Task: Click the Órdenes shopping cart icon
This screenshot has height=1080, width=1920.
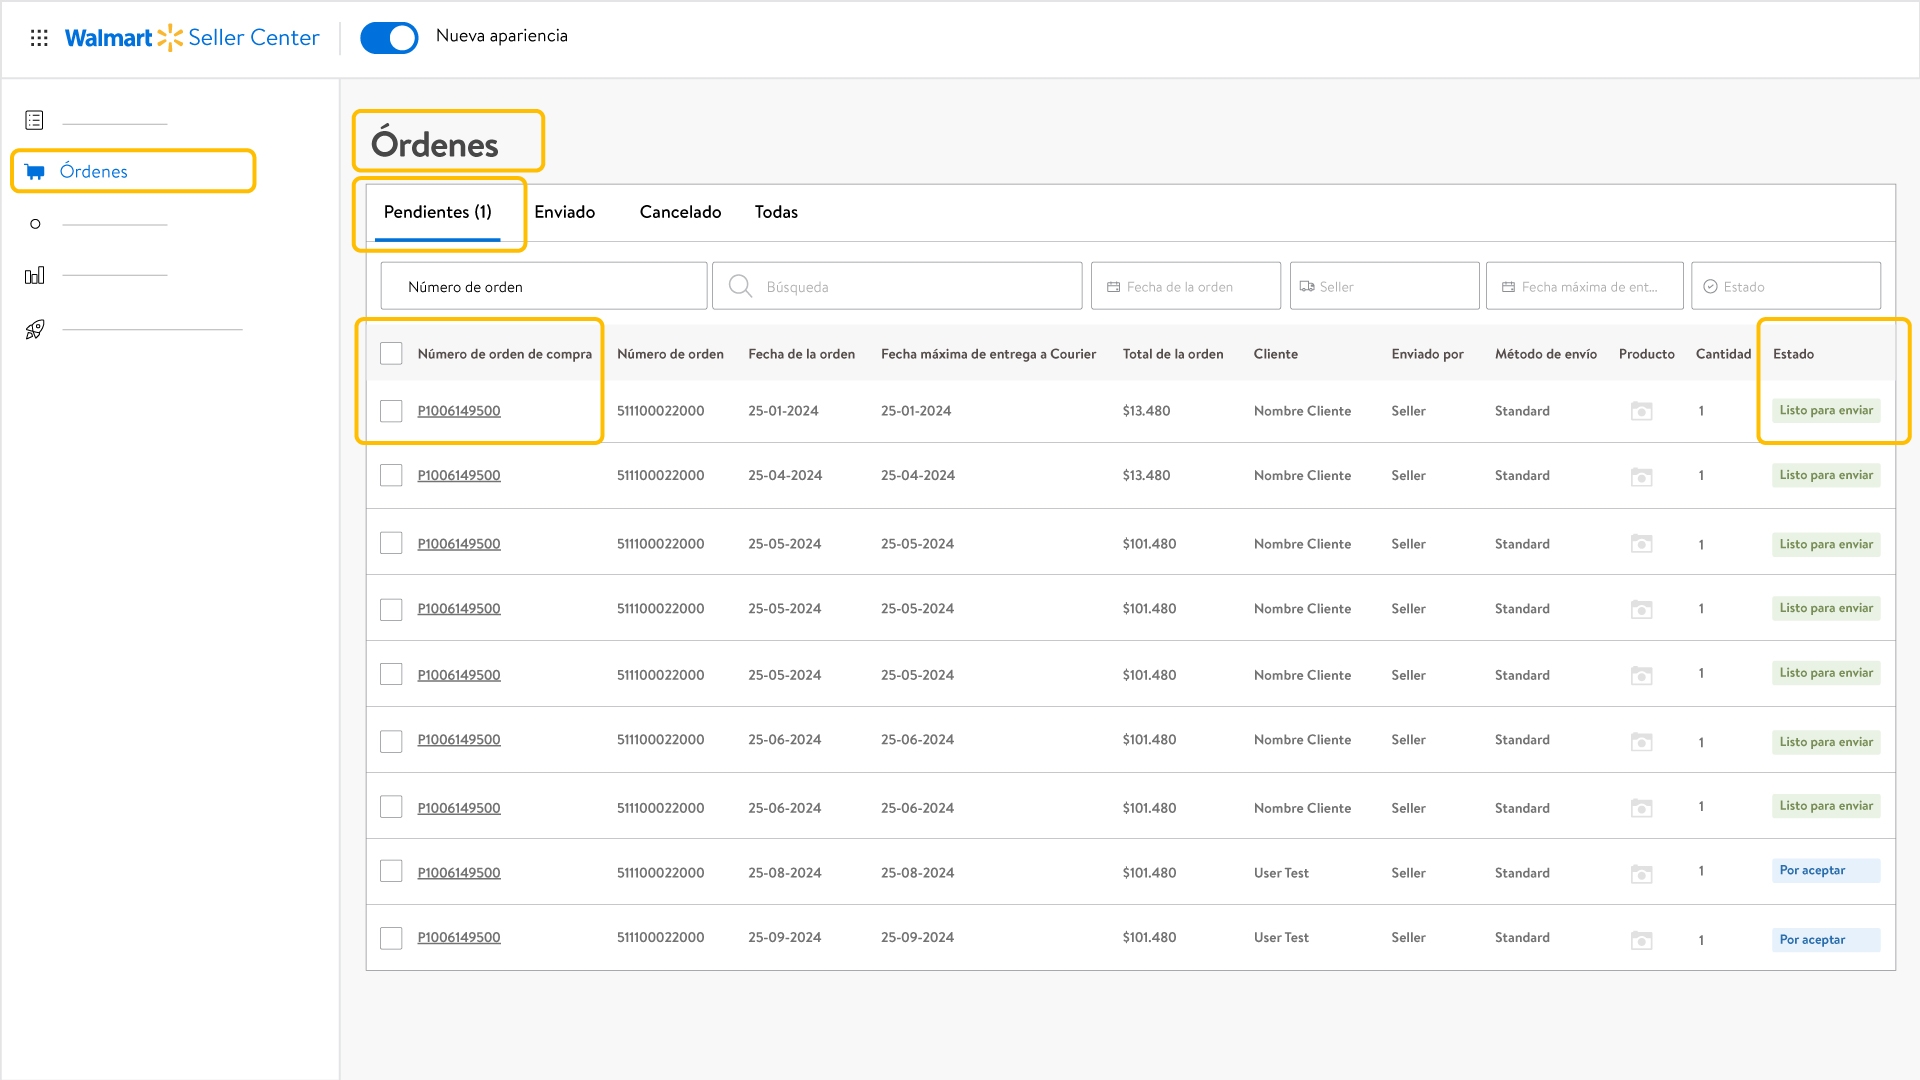Action: click(35, 171)
